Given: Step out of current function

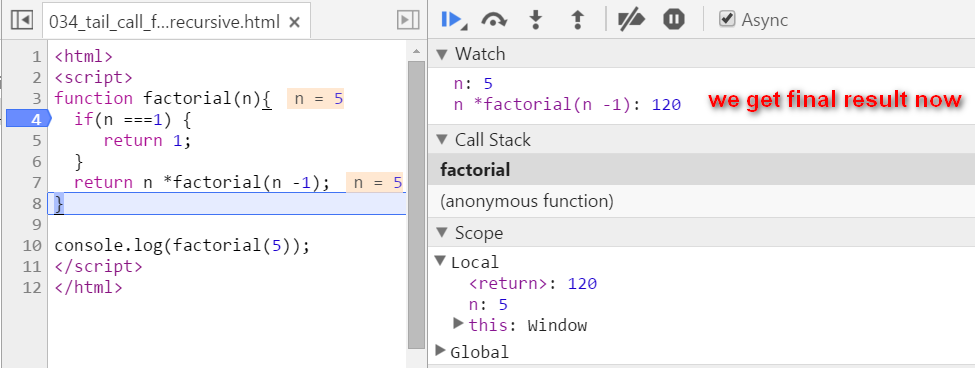Looking at the screenshot, I should point(578,20).
